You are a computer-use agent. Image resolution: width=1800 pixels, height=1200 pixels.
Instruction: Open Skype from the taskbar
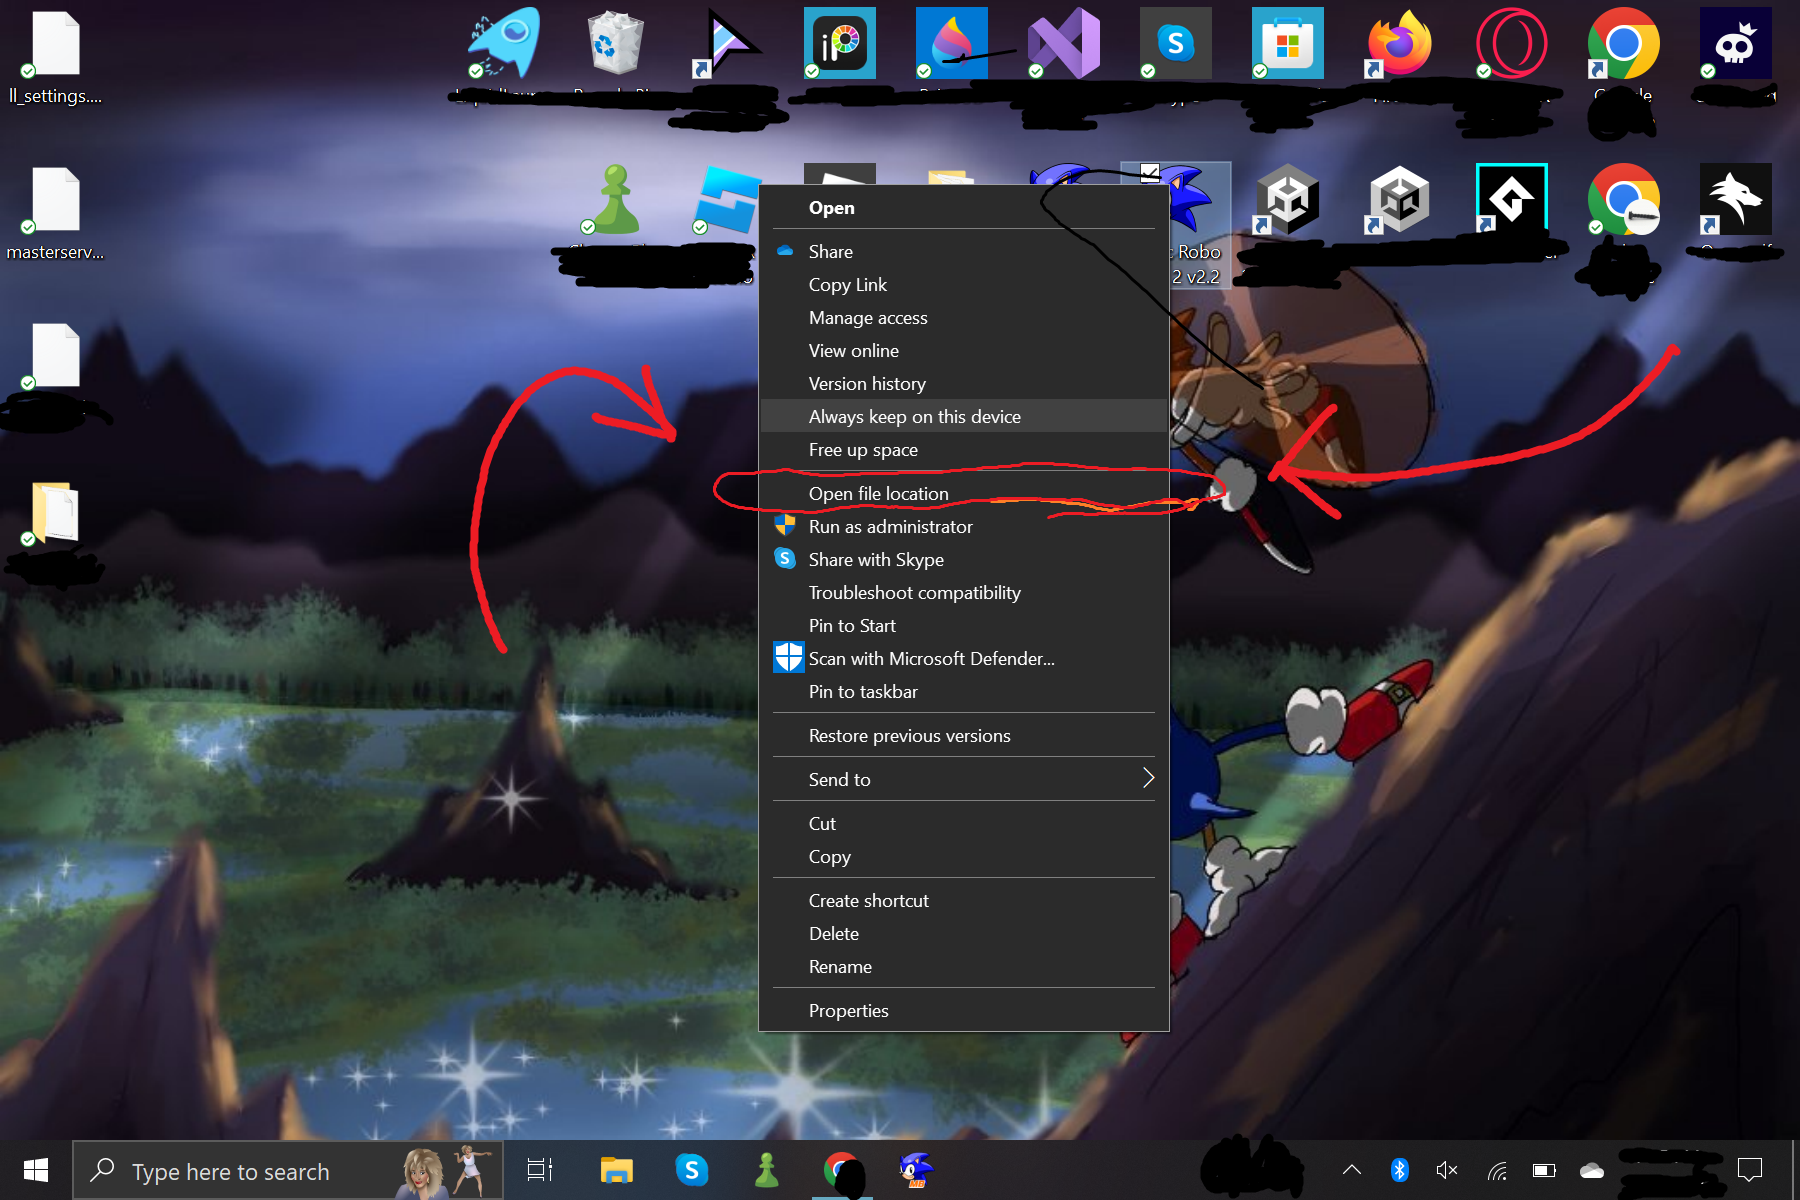pos(692,1170)
